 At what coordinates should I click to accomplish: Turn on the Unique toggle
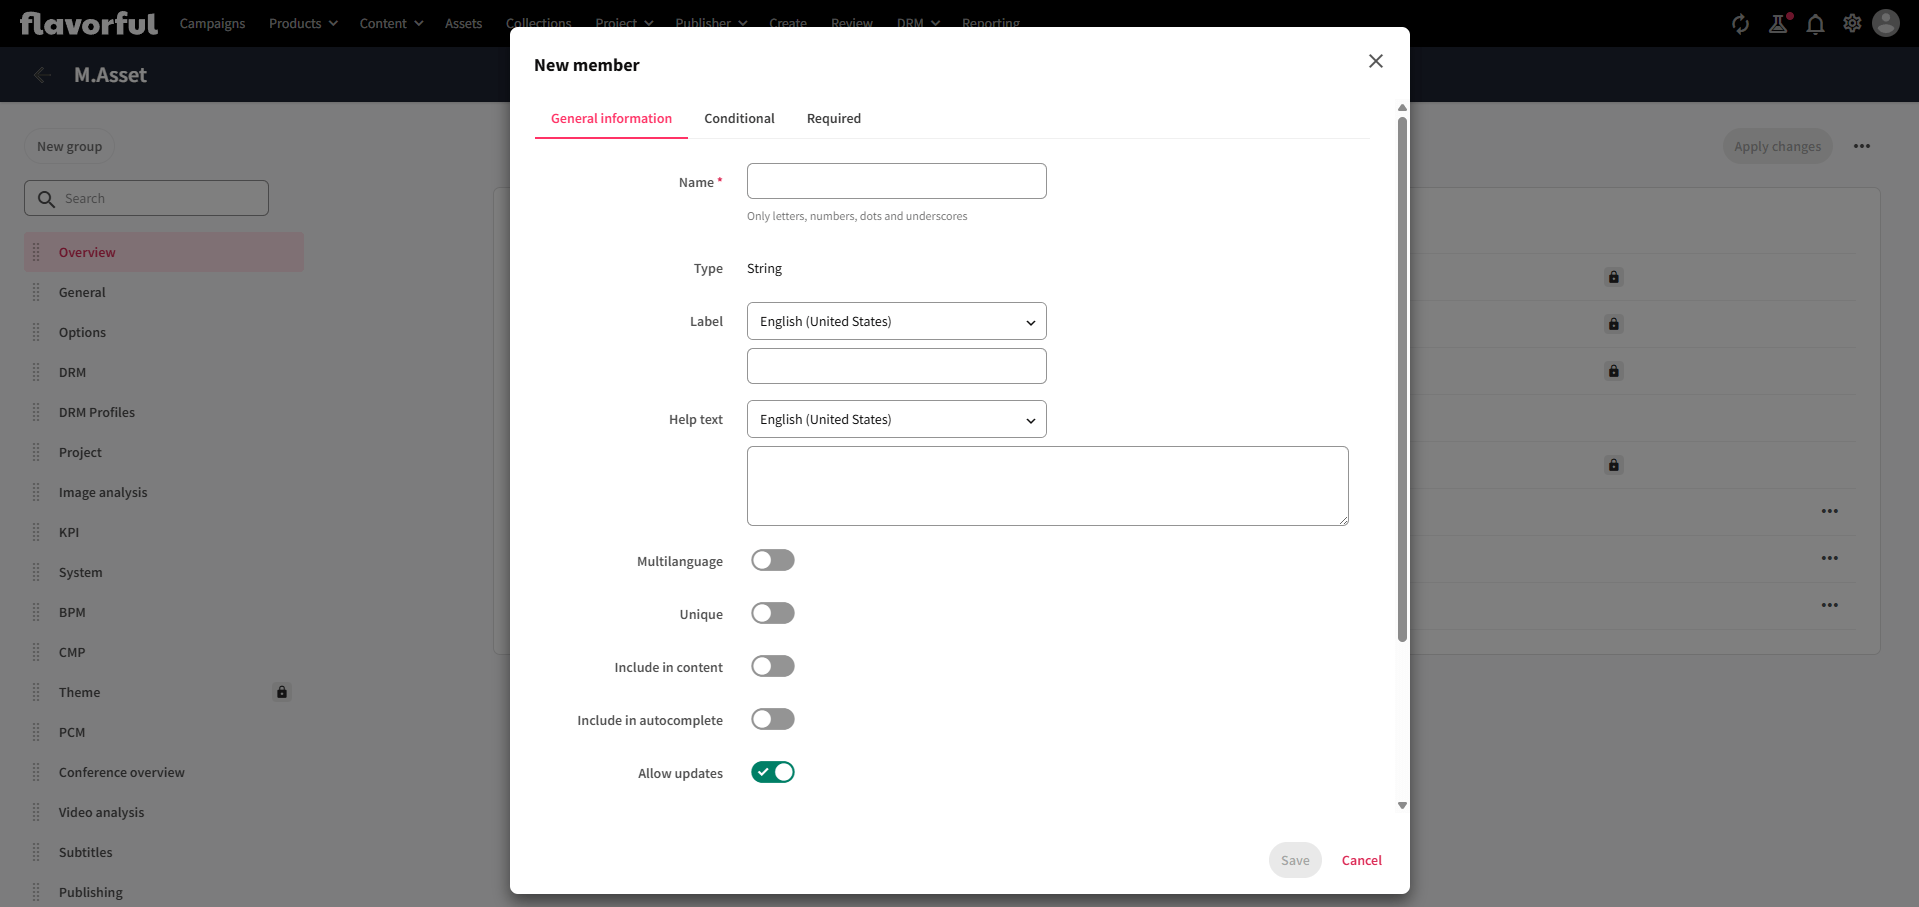point(773,613)
